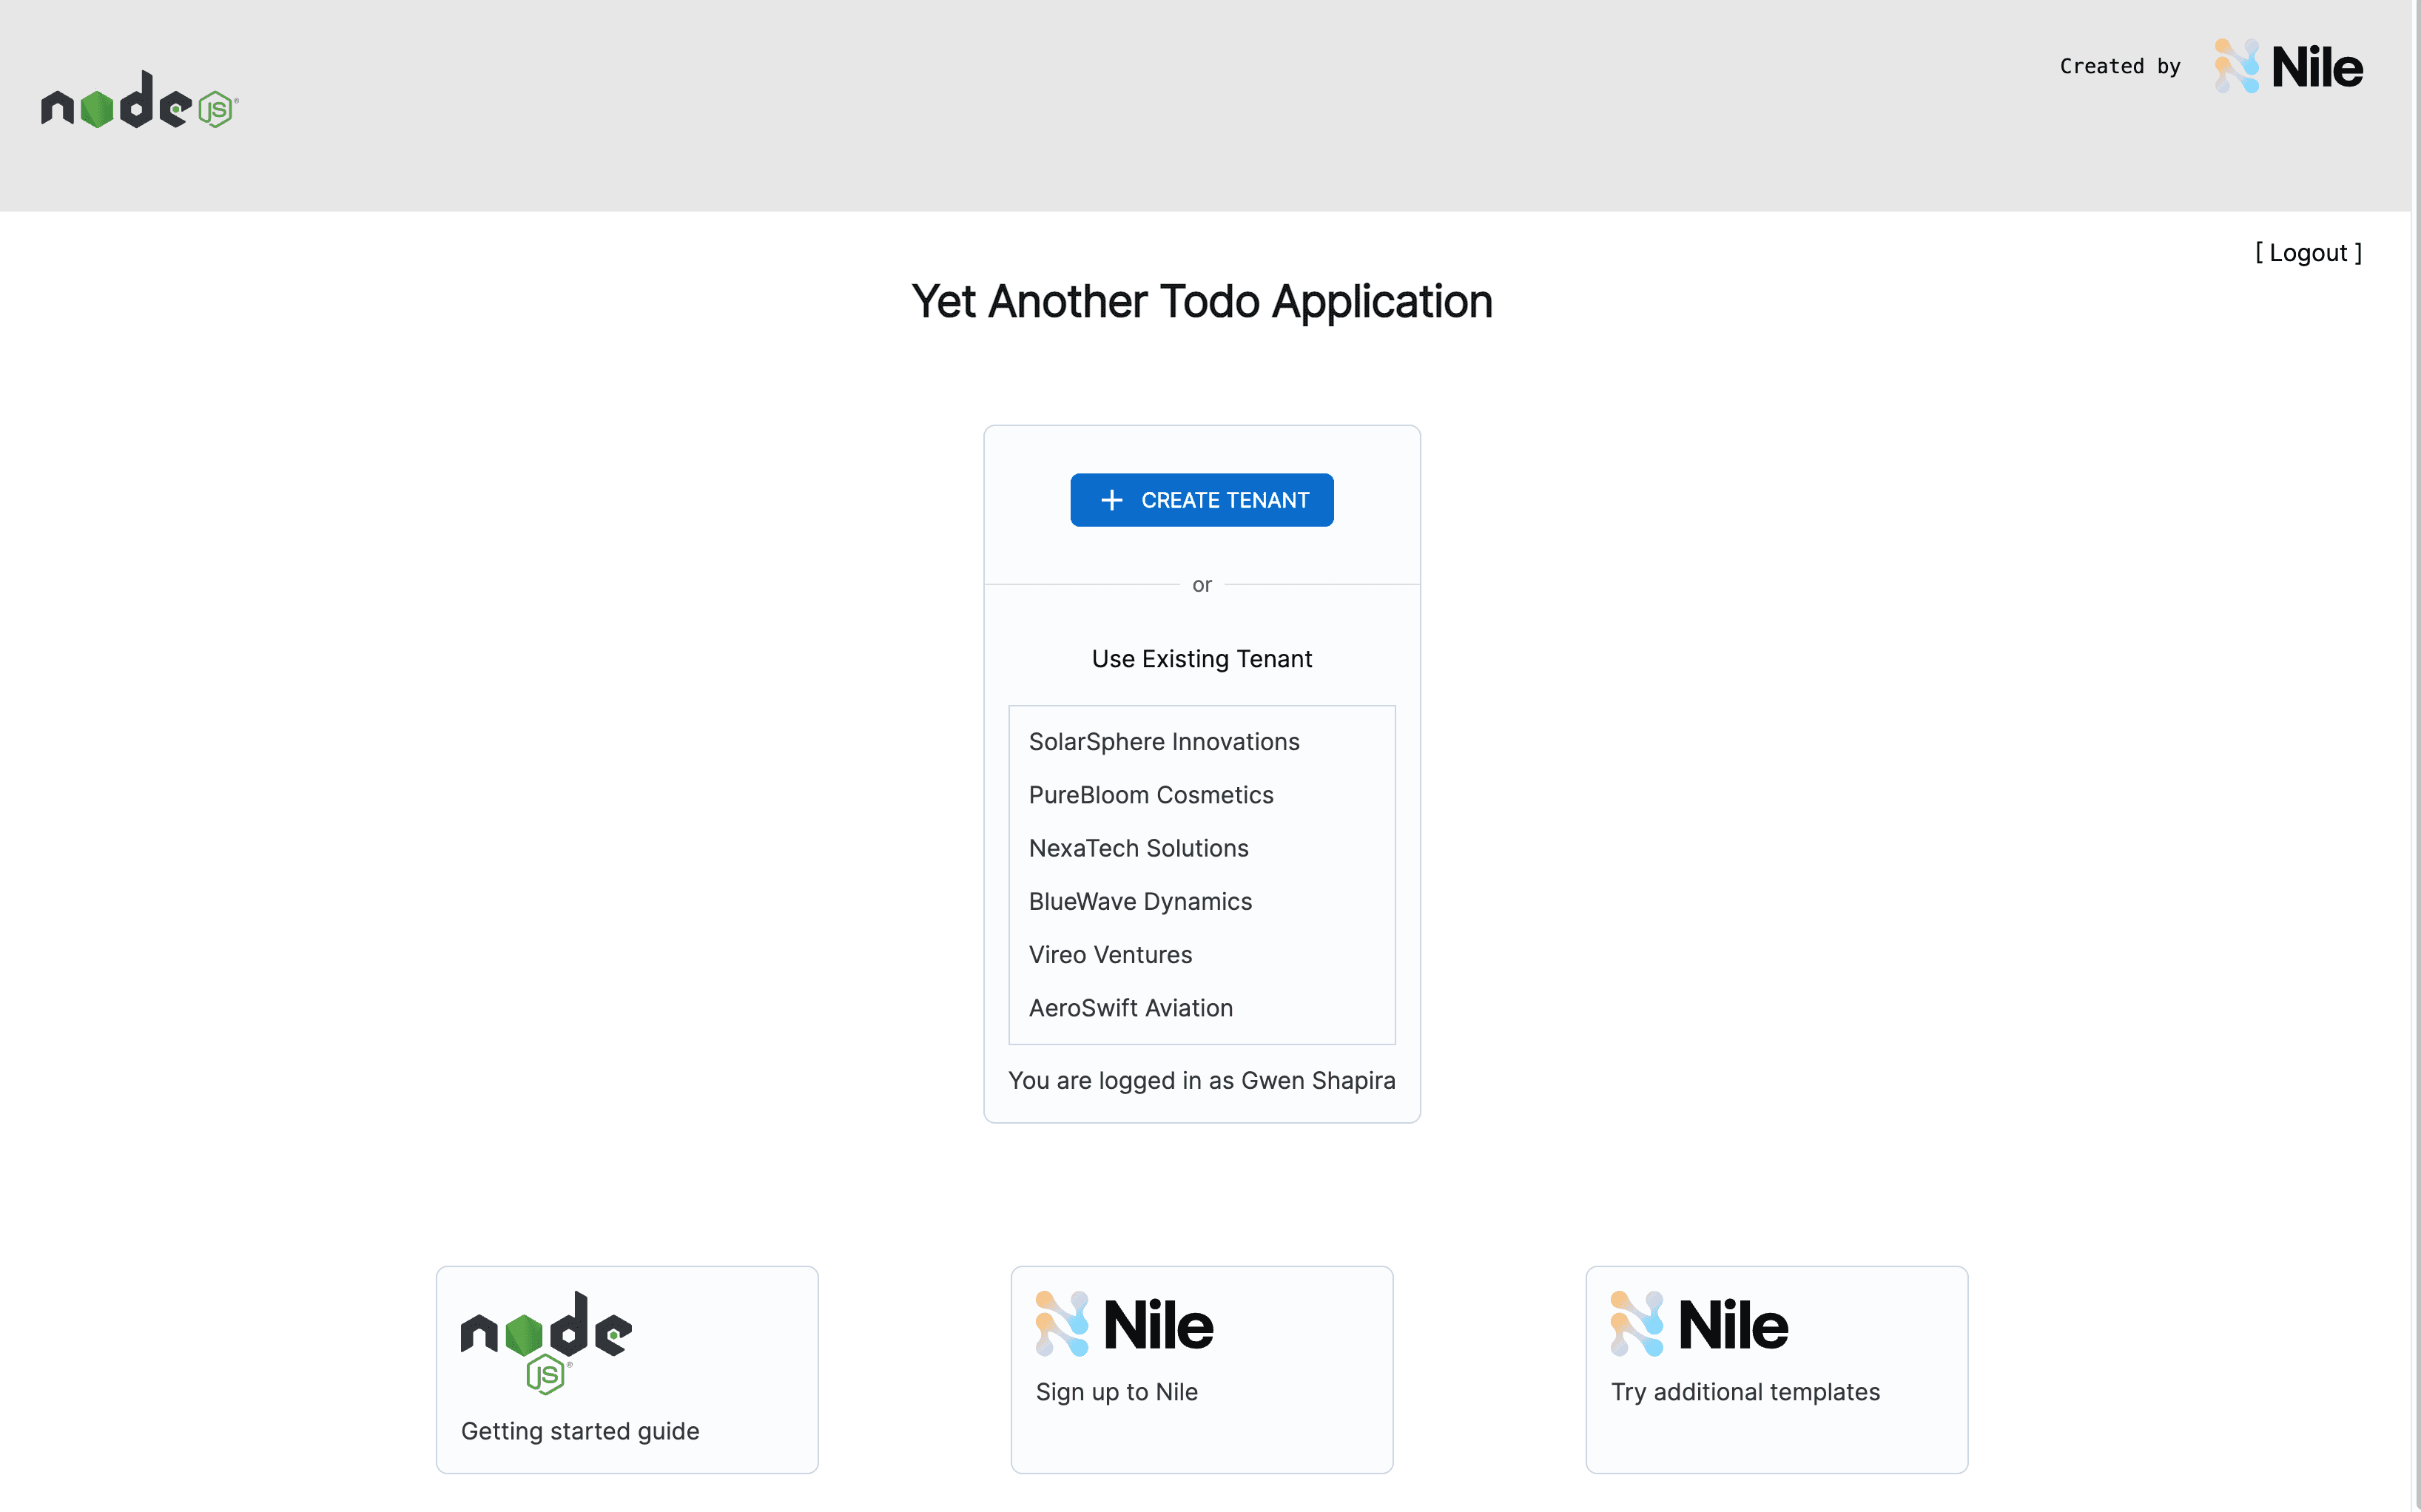Screen dimensions: 2421x1512
Task: Open Try additional templates card
Action: [1777, 1364]
